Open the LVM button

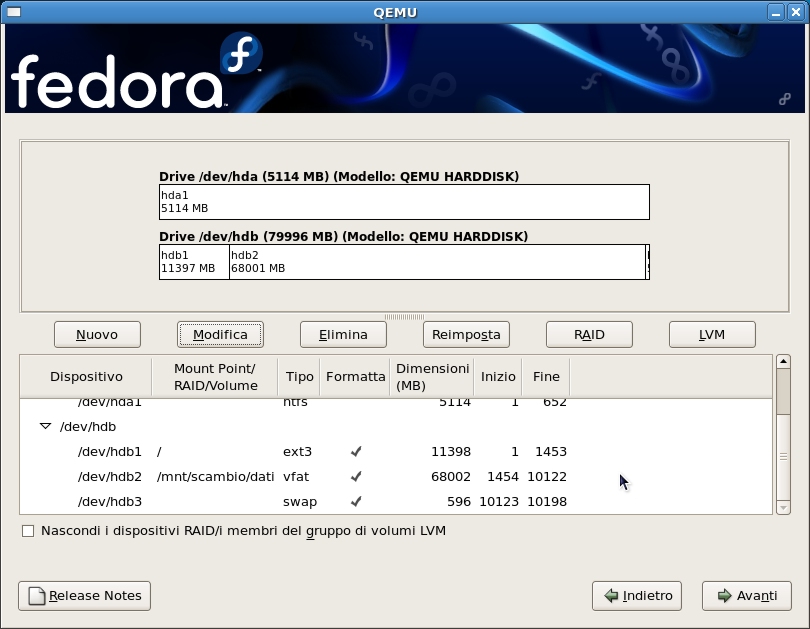(x=712, y=335)
